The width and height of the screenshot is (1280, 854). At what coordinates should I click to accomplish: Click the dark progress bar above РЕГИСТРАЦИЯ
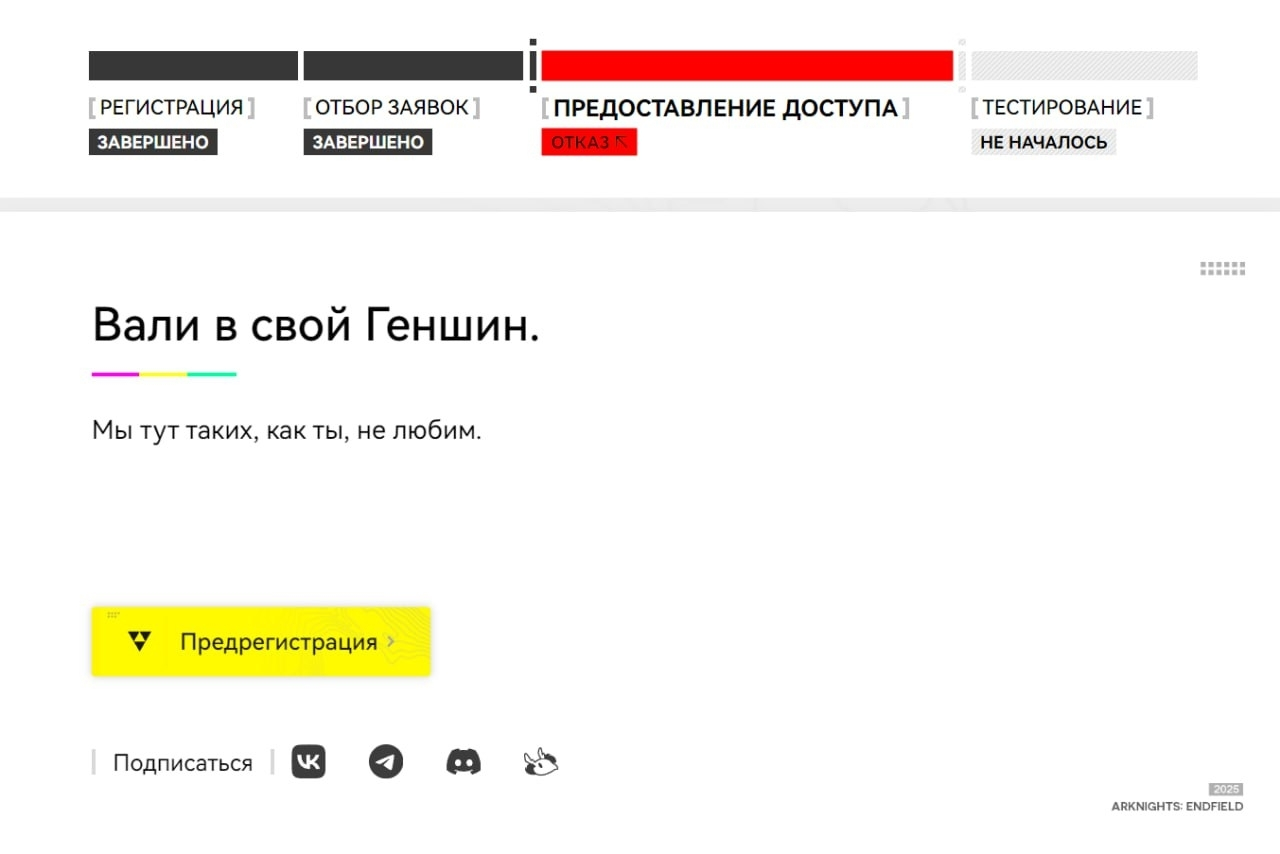(x=193, y=66)
